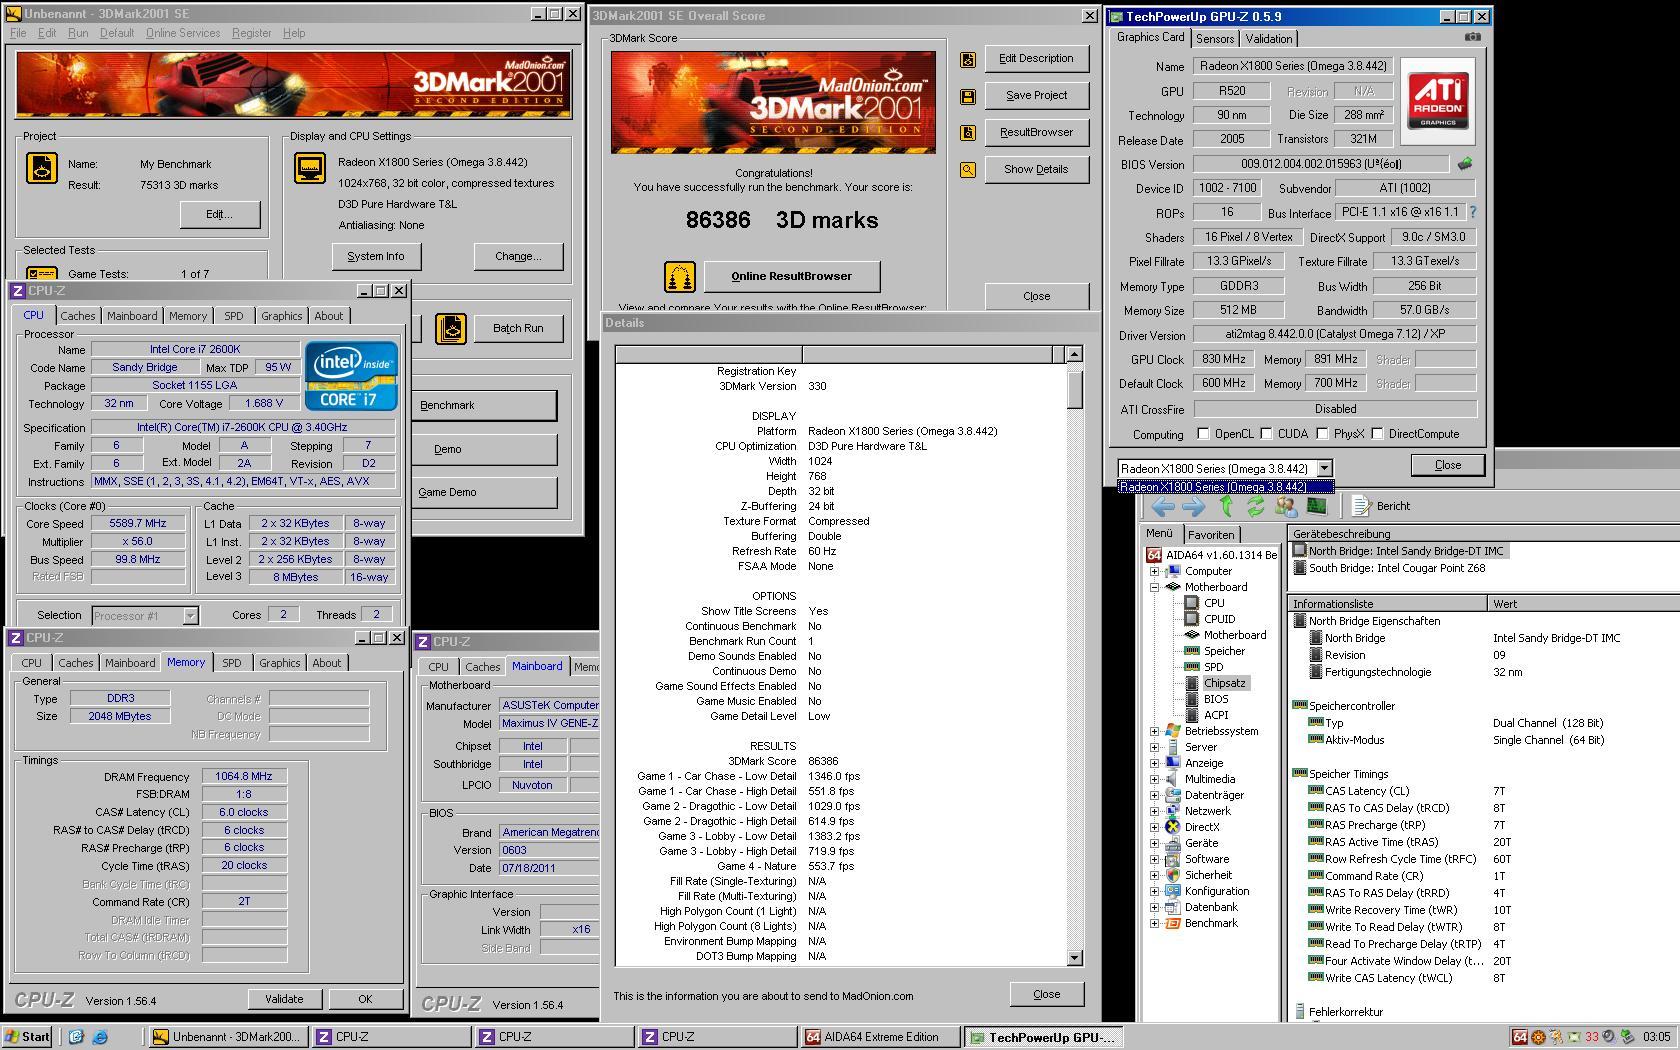
Task: Expand Multimedia node in AIDA64 tree
Action: click(1155, 779)
